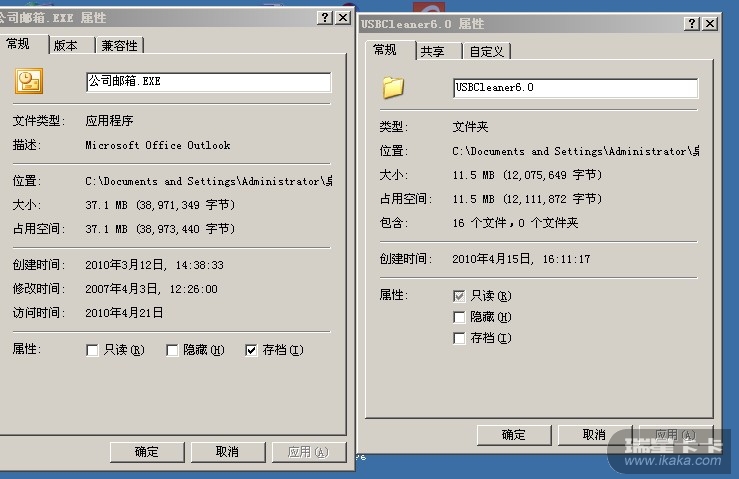739x479 pixels.
Task: Close the USBCleaner6.0 properties window
Action: (710, 23)
